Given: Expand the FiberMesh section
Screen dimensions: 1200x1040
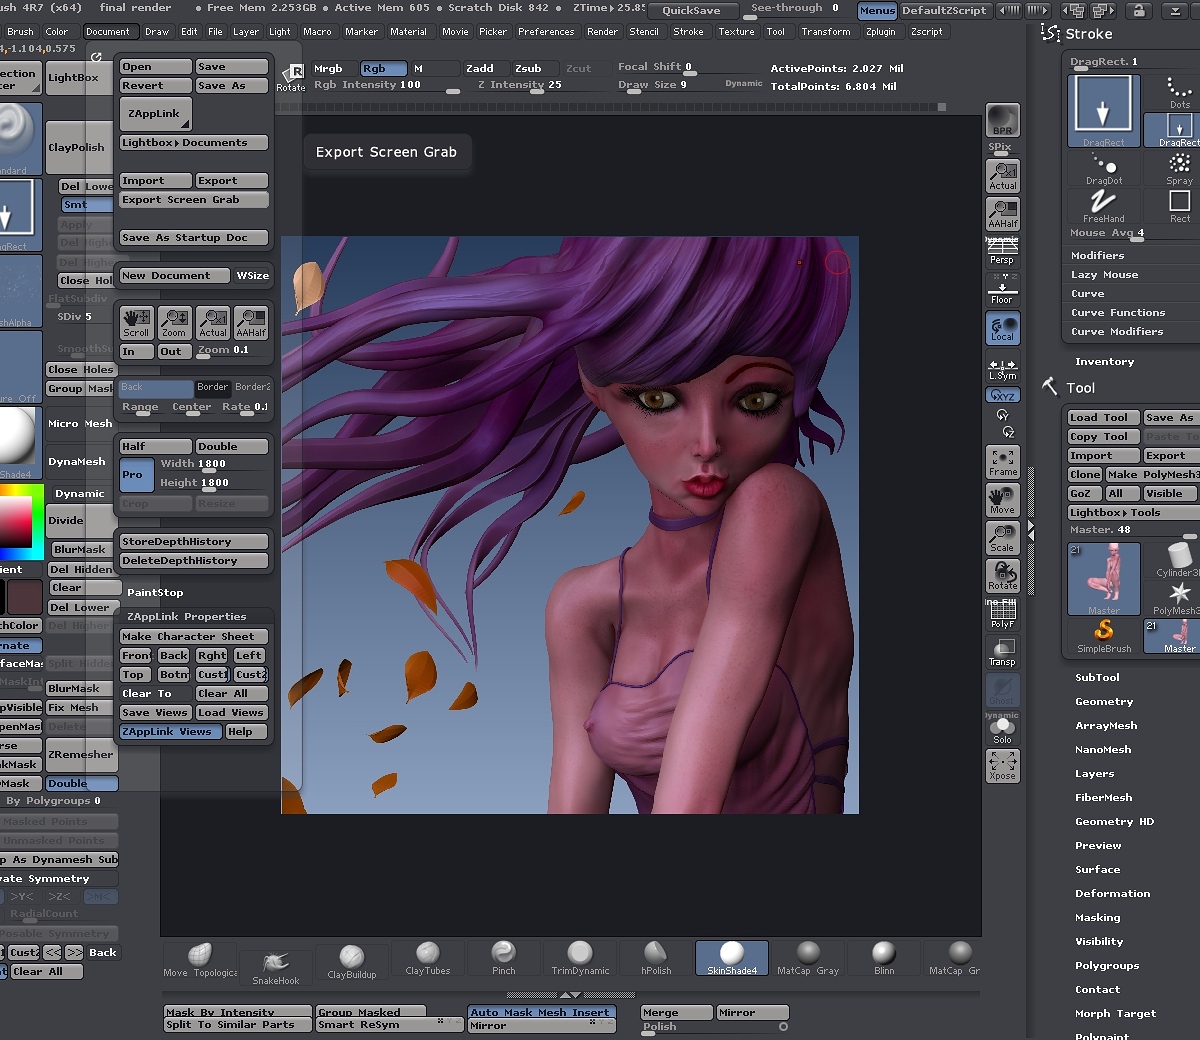Looking at the screenshot, I should tap(1104, 797).
